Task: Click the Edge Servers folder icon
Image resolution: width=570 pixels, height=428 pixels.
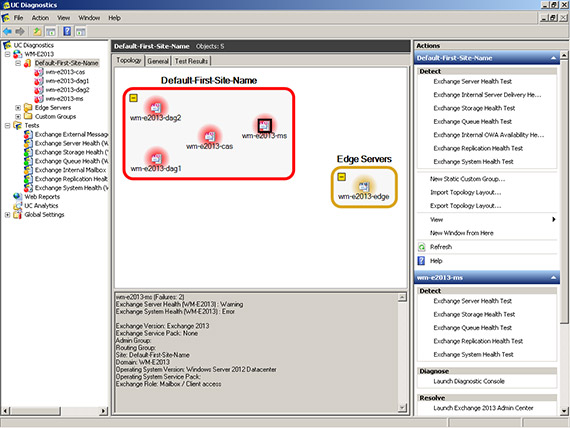Action: pyautogui.click(x=28, y=108)
